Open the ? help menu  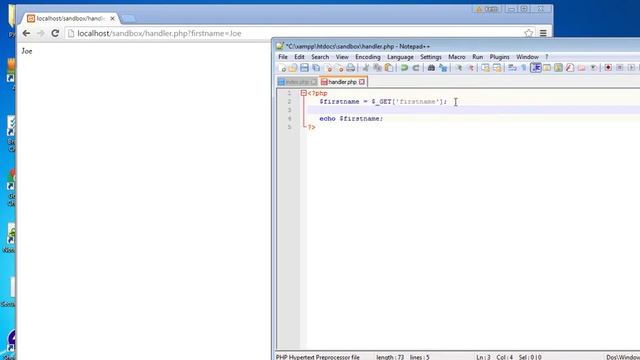pos(547,57)
